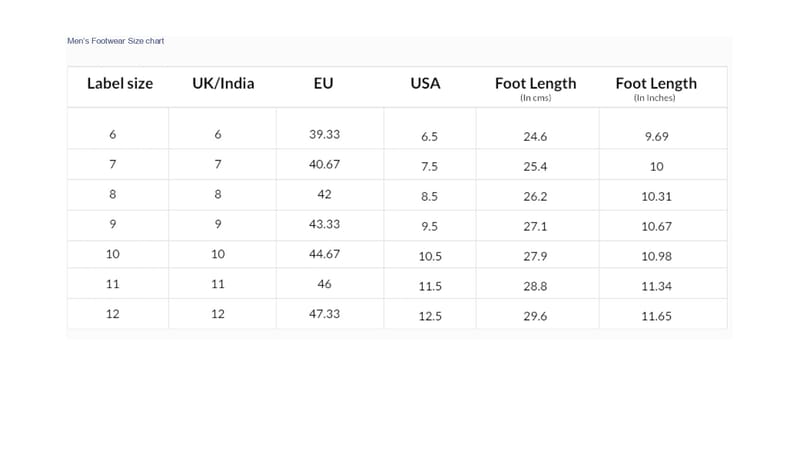
Task: Click the EU size 46 cell
Action: 324,284
